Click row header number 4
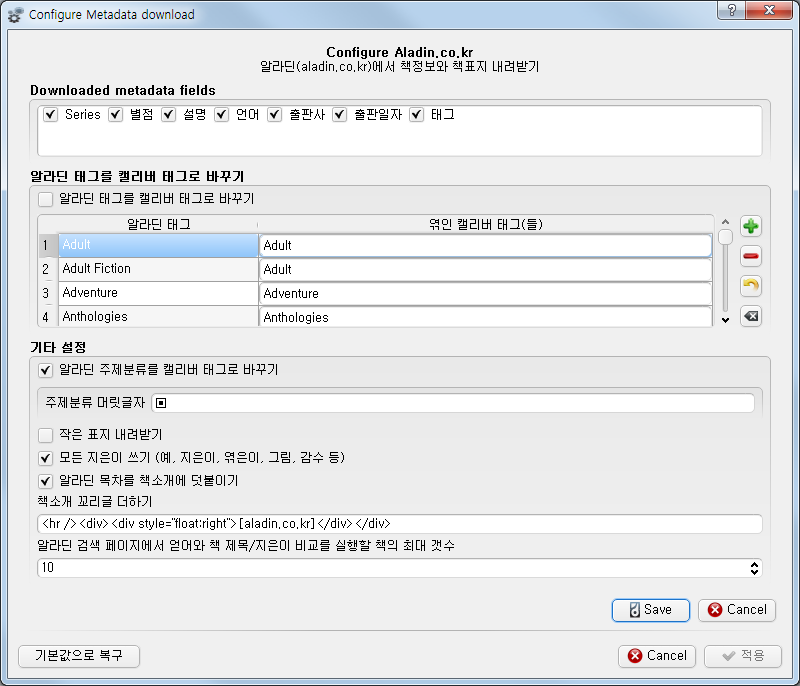The height and width of the screenshot is (686, 800). (x=48, y=317)
